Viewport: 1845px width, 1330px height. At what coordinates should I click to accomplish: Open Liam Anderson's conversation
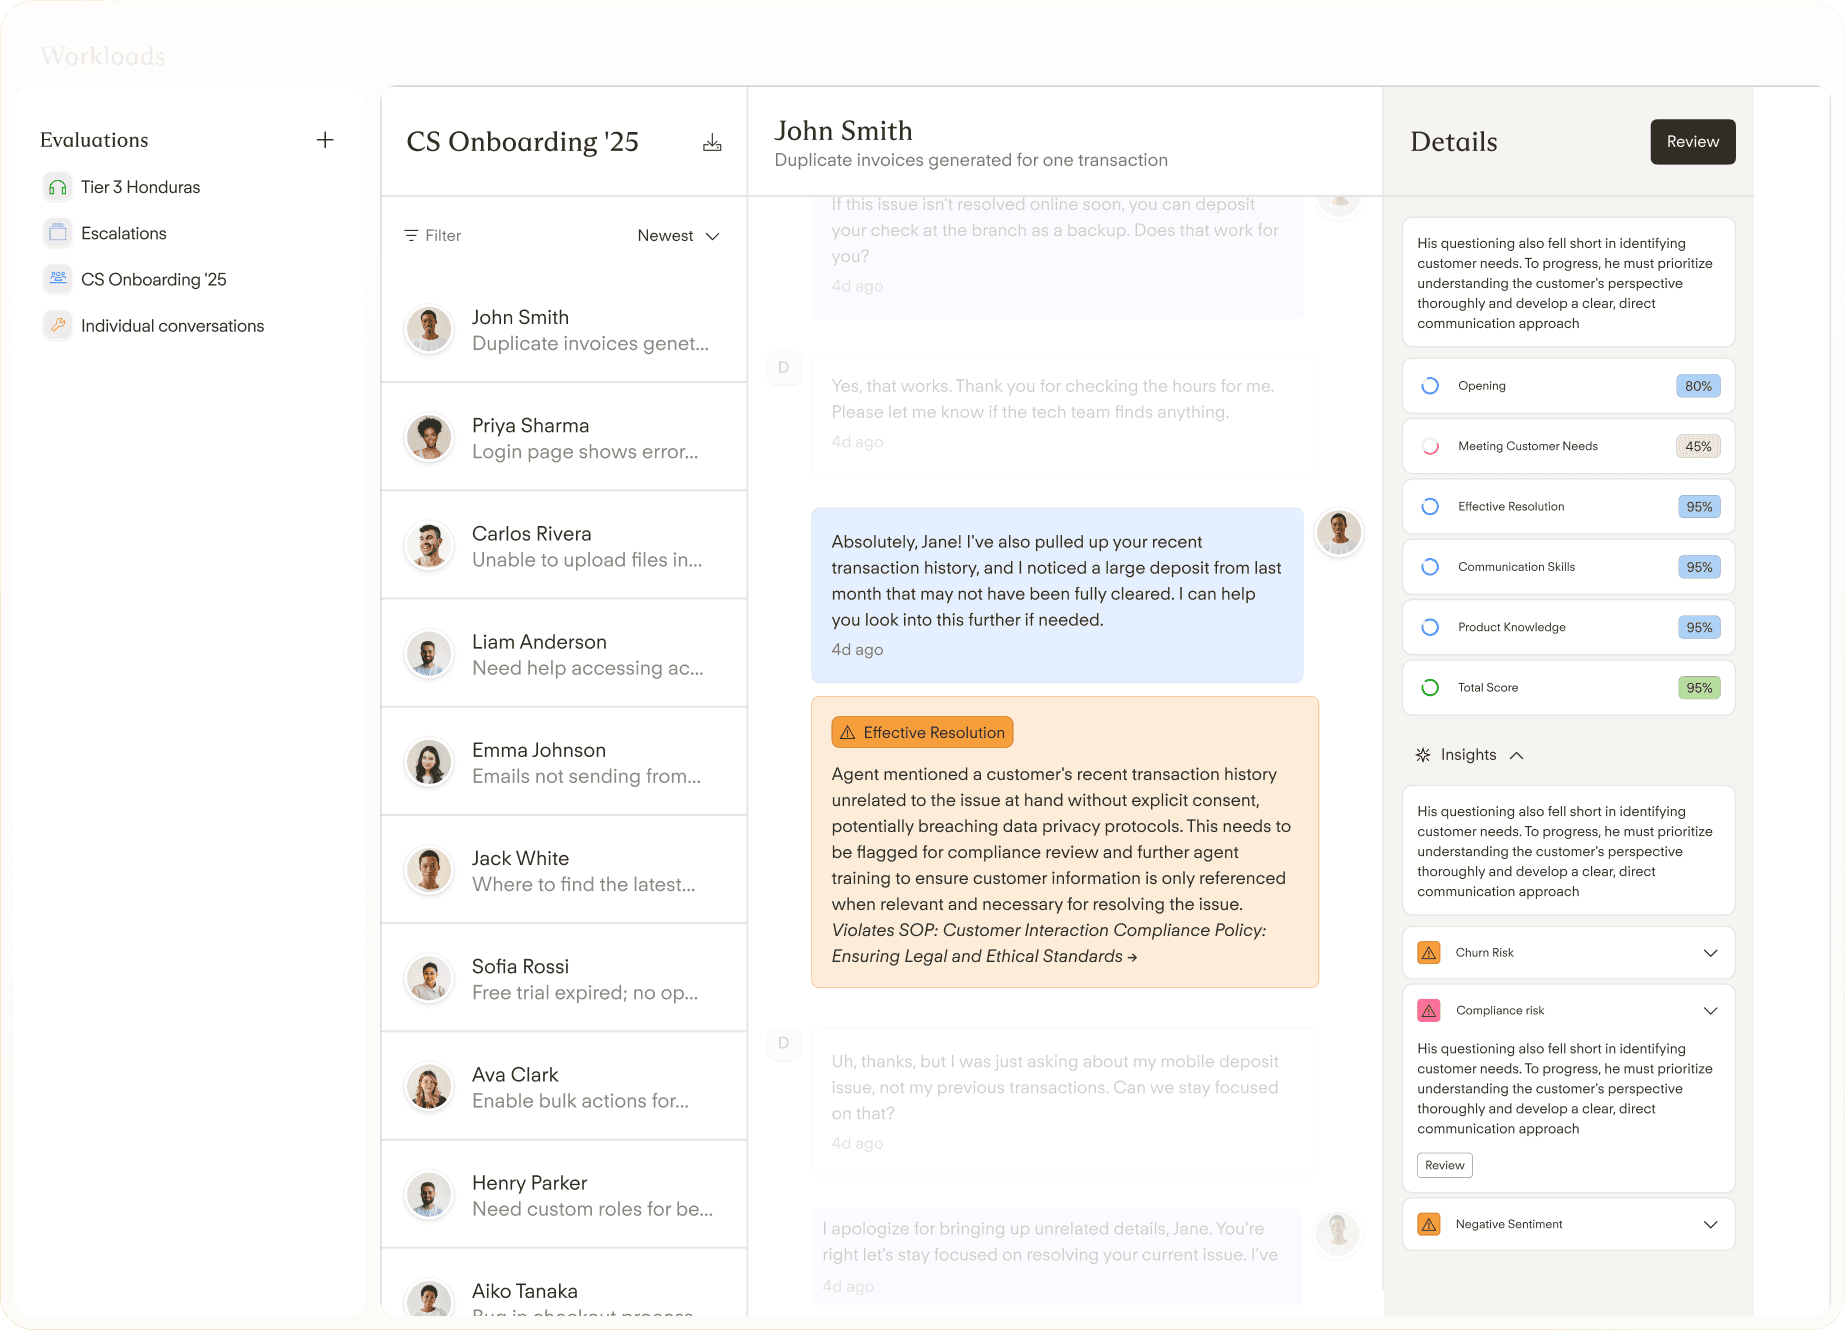[564, 654]
